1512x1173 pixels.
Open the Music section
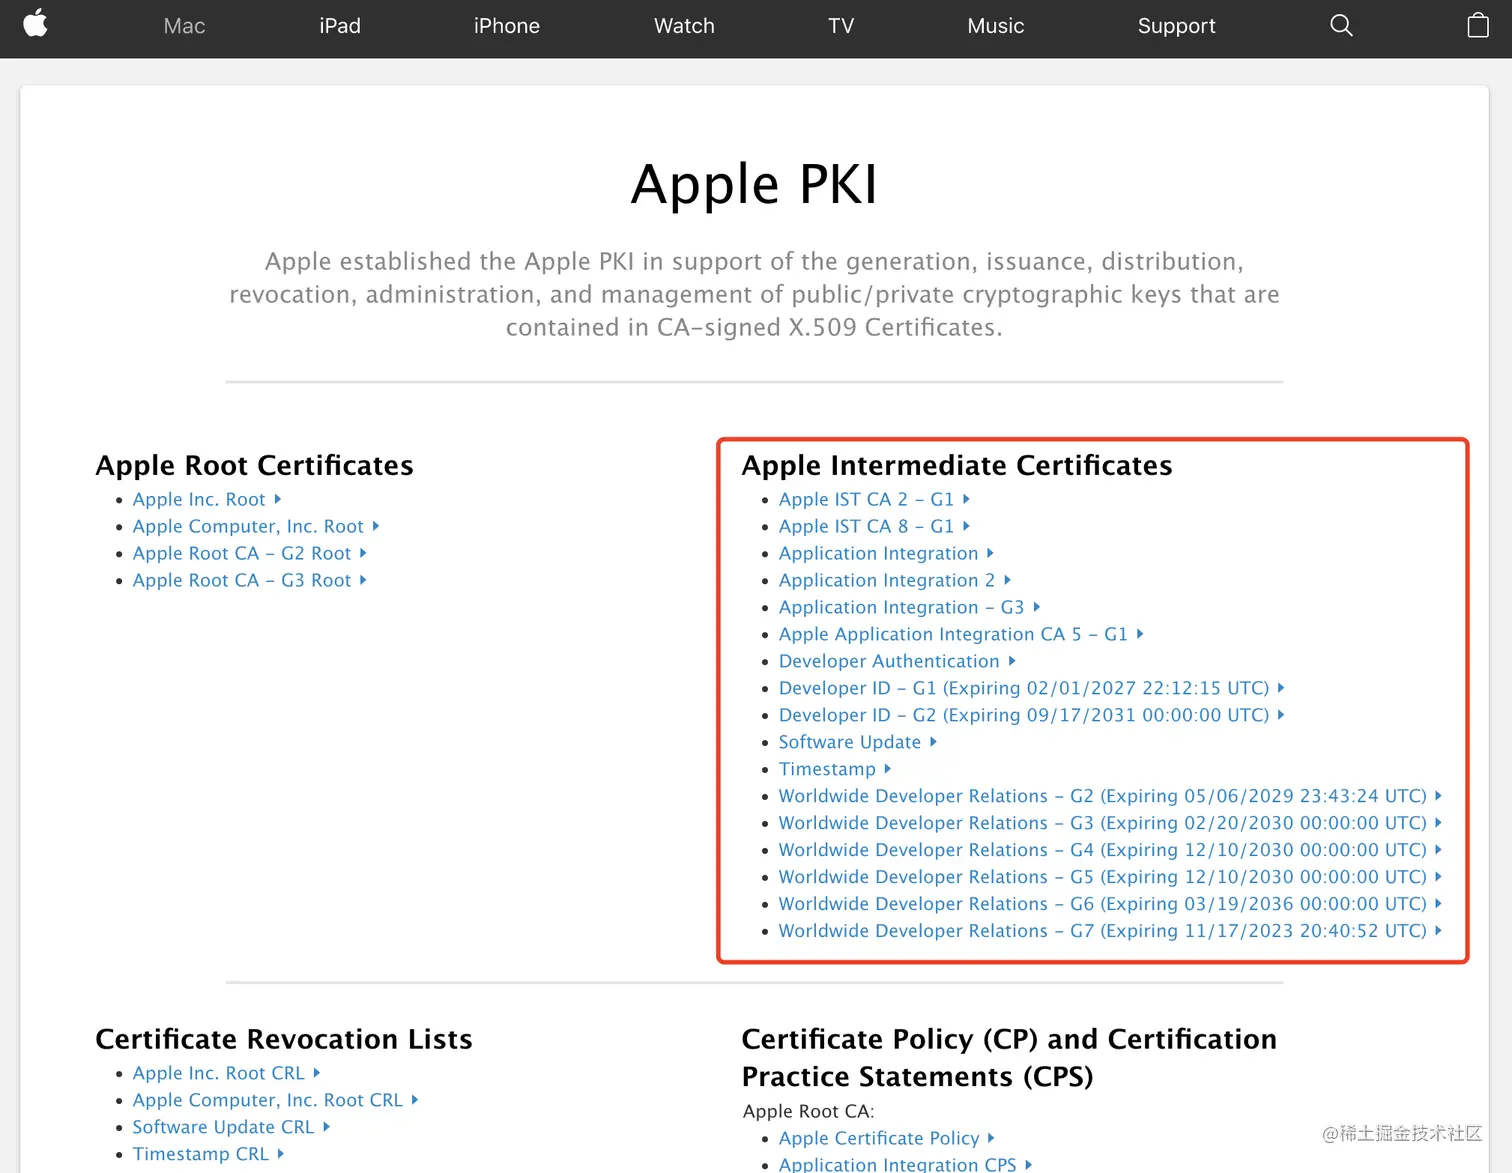pos(995,26)
